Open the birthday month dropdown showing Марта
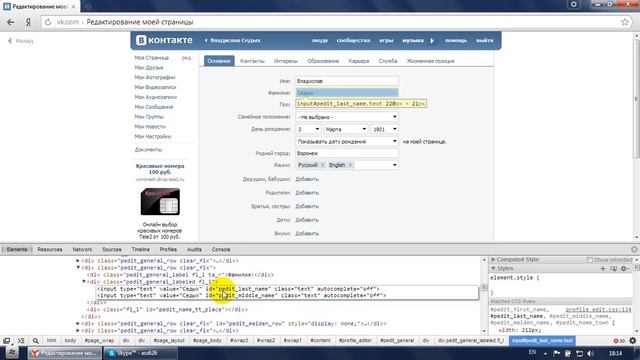Image resolution: width=640 pixels, height=360 pixels. click(346, 129)
